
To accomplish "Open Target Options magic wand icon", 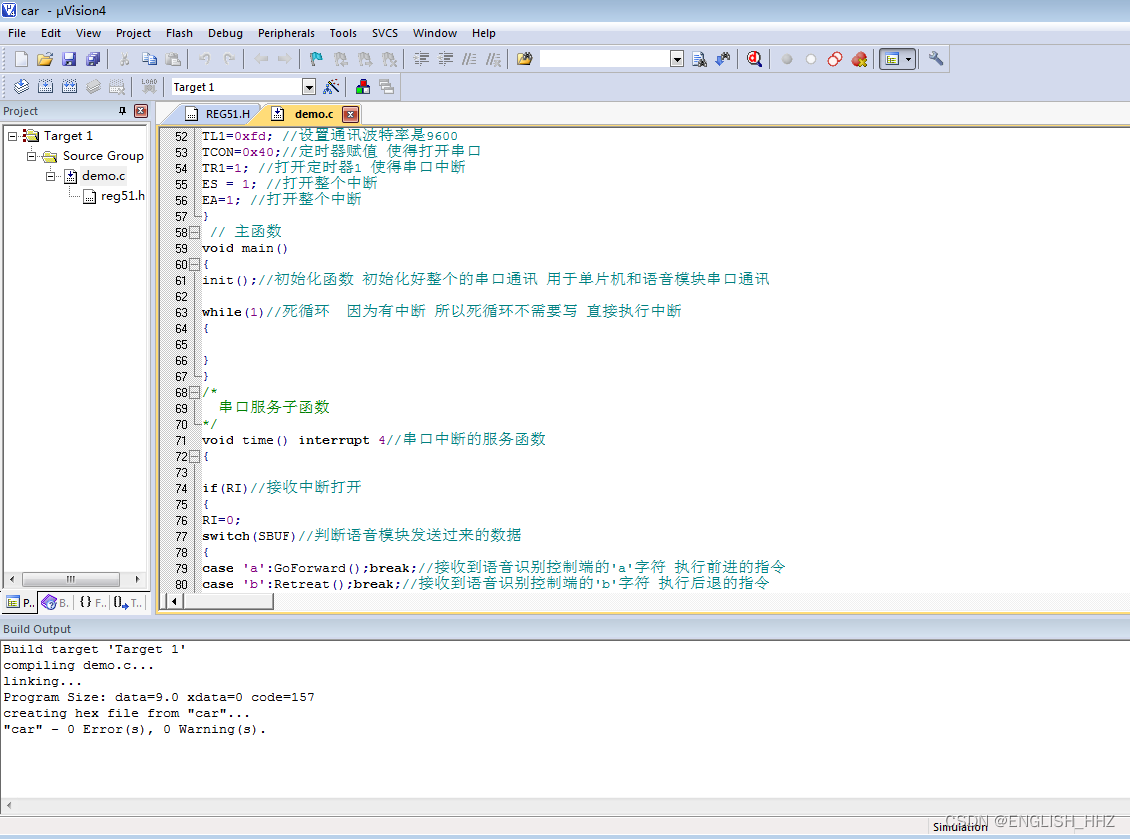I will [x=332, y=86].
